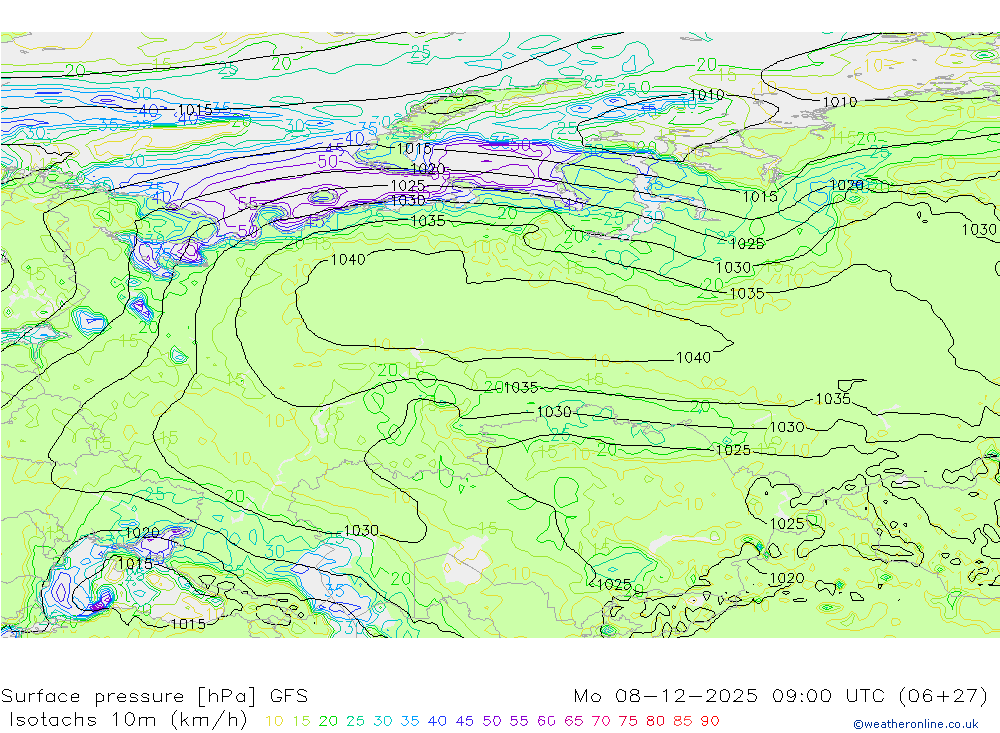1000x733 pixels.
Task: Click the 'Surface pressure [hPa] GFS' title text
Action: 154,695
